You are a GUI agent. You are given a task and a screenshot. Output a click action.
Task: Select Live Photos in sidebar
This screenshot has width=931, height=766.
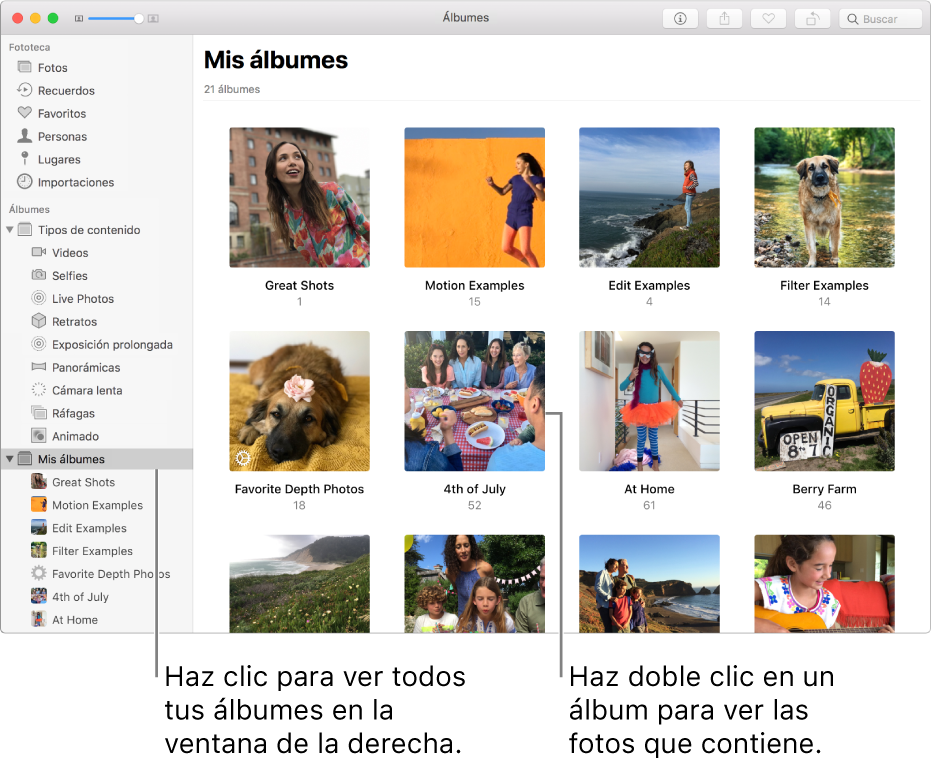tap(83, 299)
